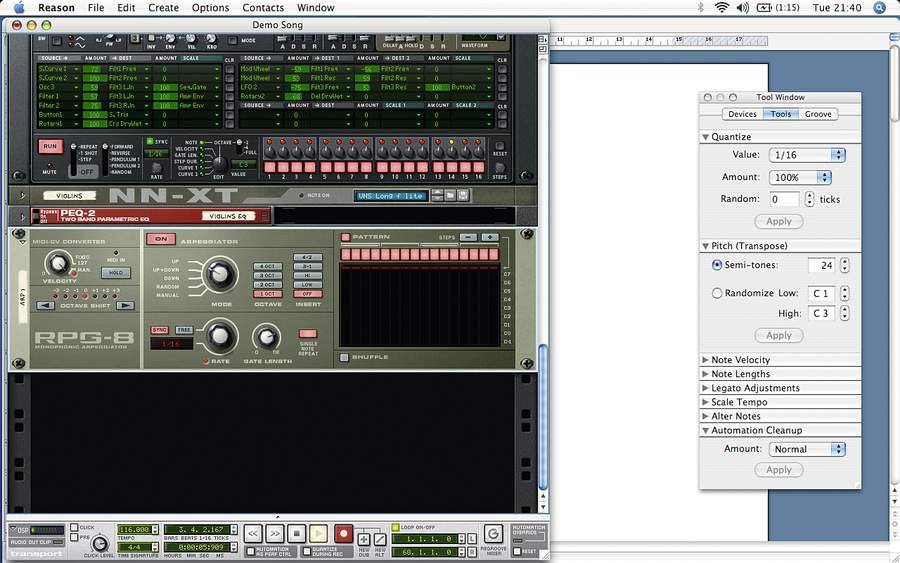Select the Randomize radio button
The image size is (900, 563).
[x=717, y=293]
